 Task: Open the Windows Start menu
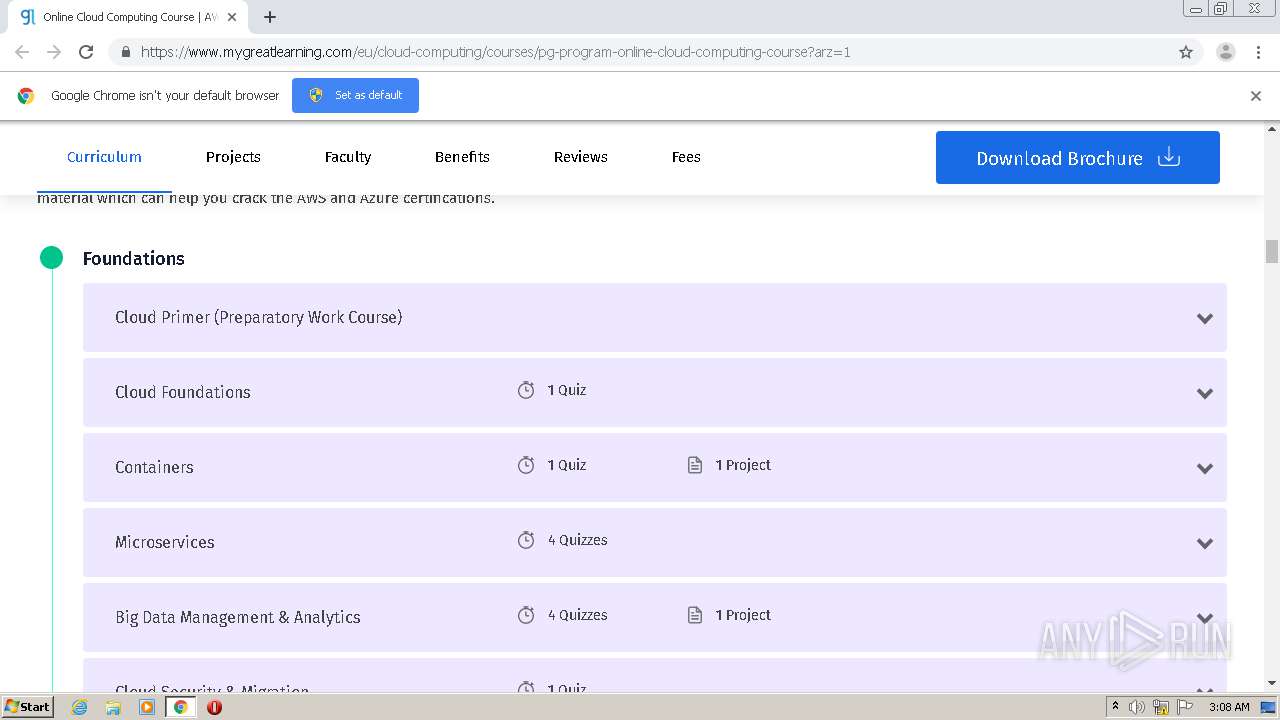(x=27, y=706)
